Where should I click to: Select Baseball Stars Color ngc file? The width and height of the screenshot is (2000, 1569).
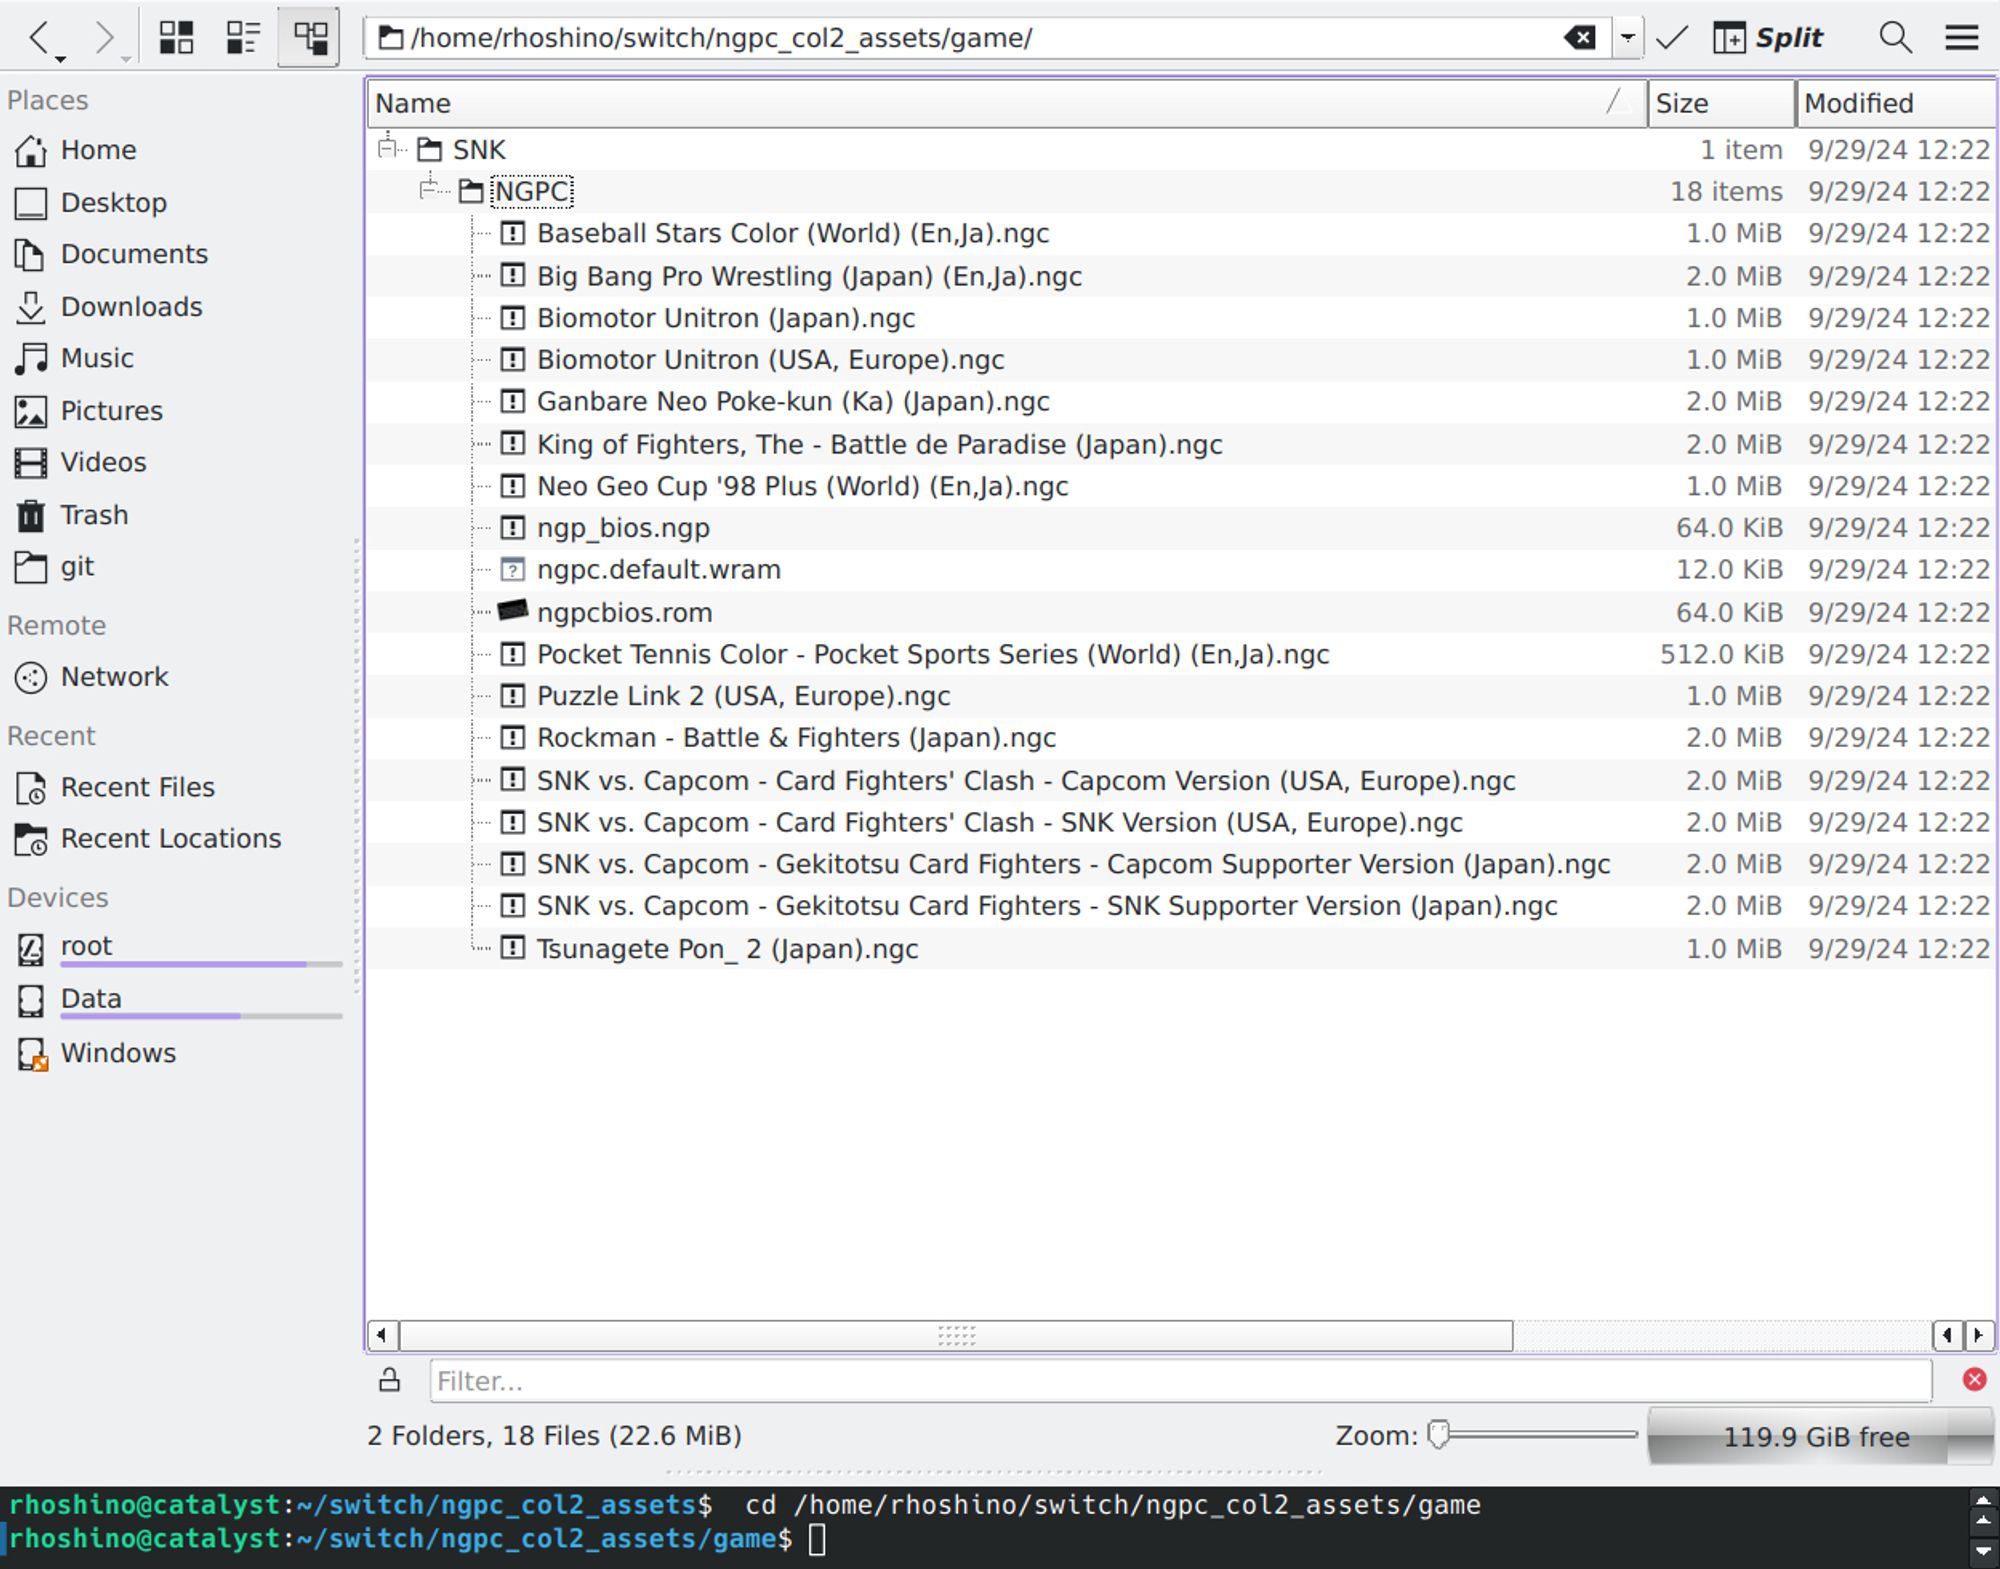pos(793,233)
